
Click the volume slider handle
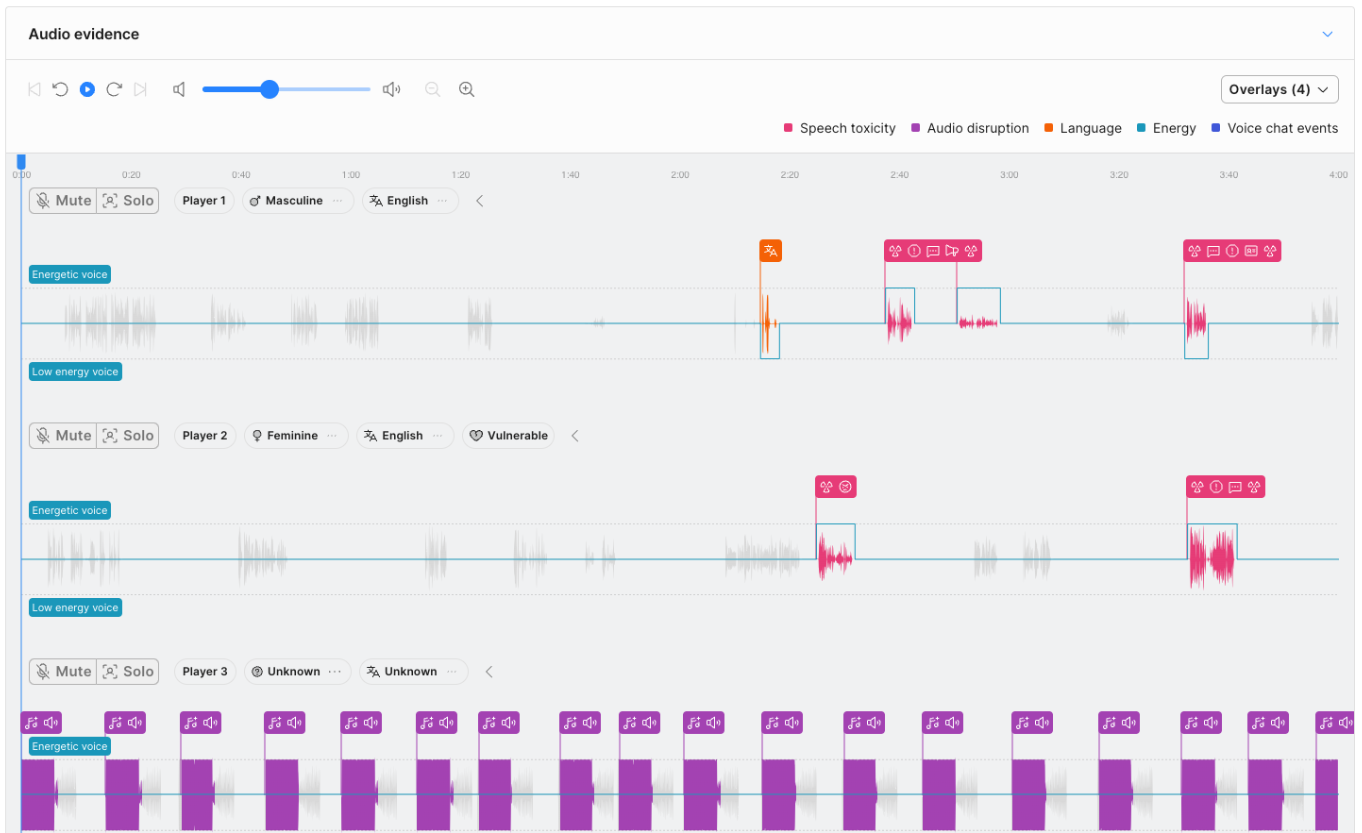[269, 89]
